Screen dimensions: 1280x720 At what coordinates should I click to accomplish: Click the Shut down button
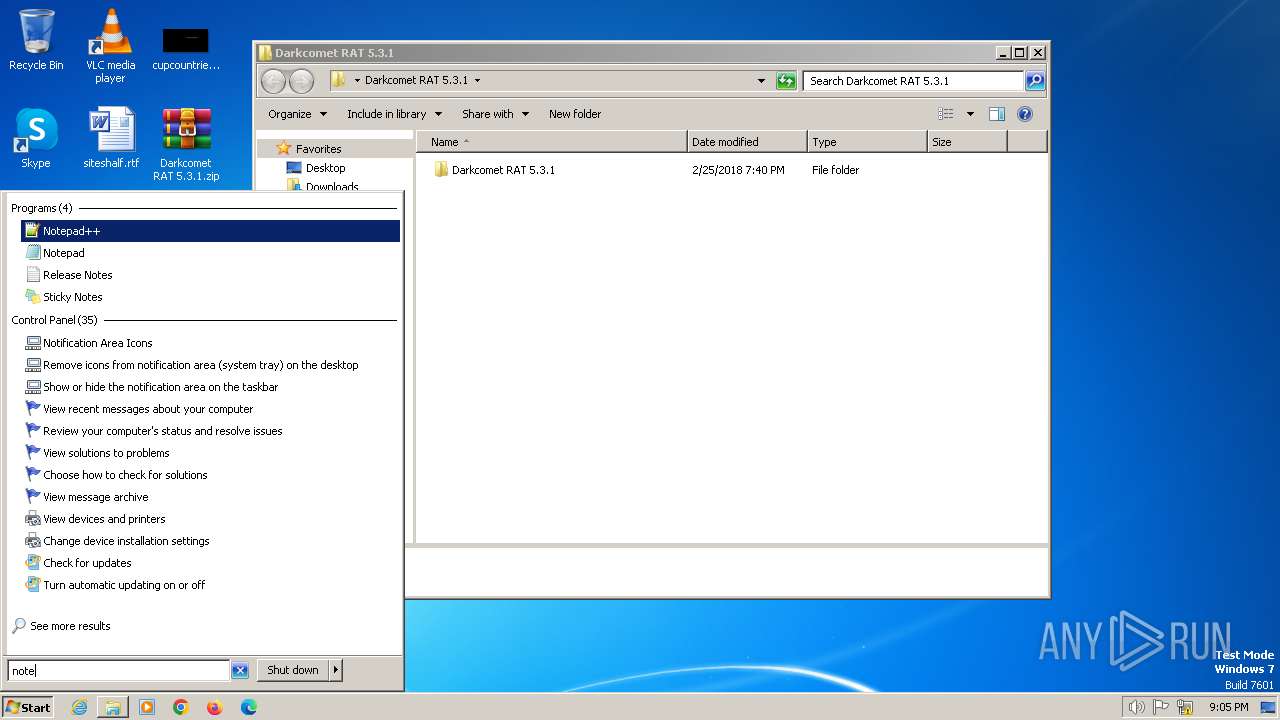click(x=293, y=670)
